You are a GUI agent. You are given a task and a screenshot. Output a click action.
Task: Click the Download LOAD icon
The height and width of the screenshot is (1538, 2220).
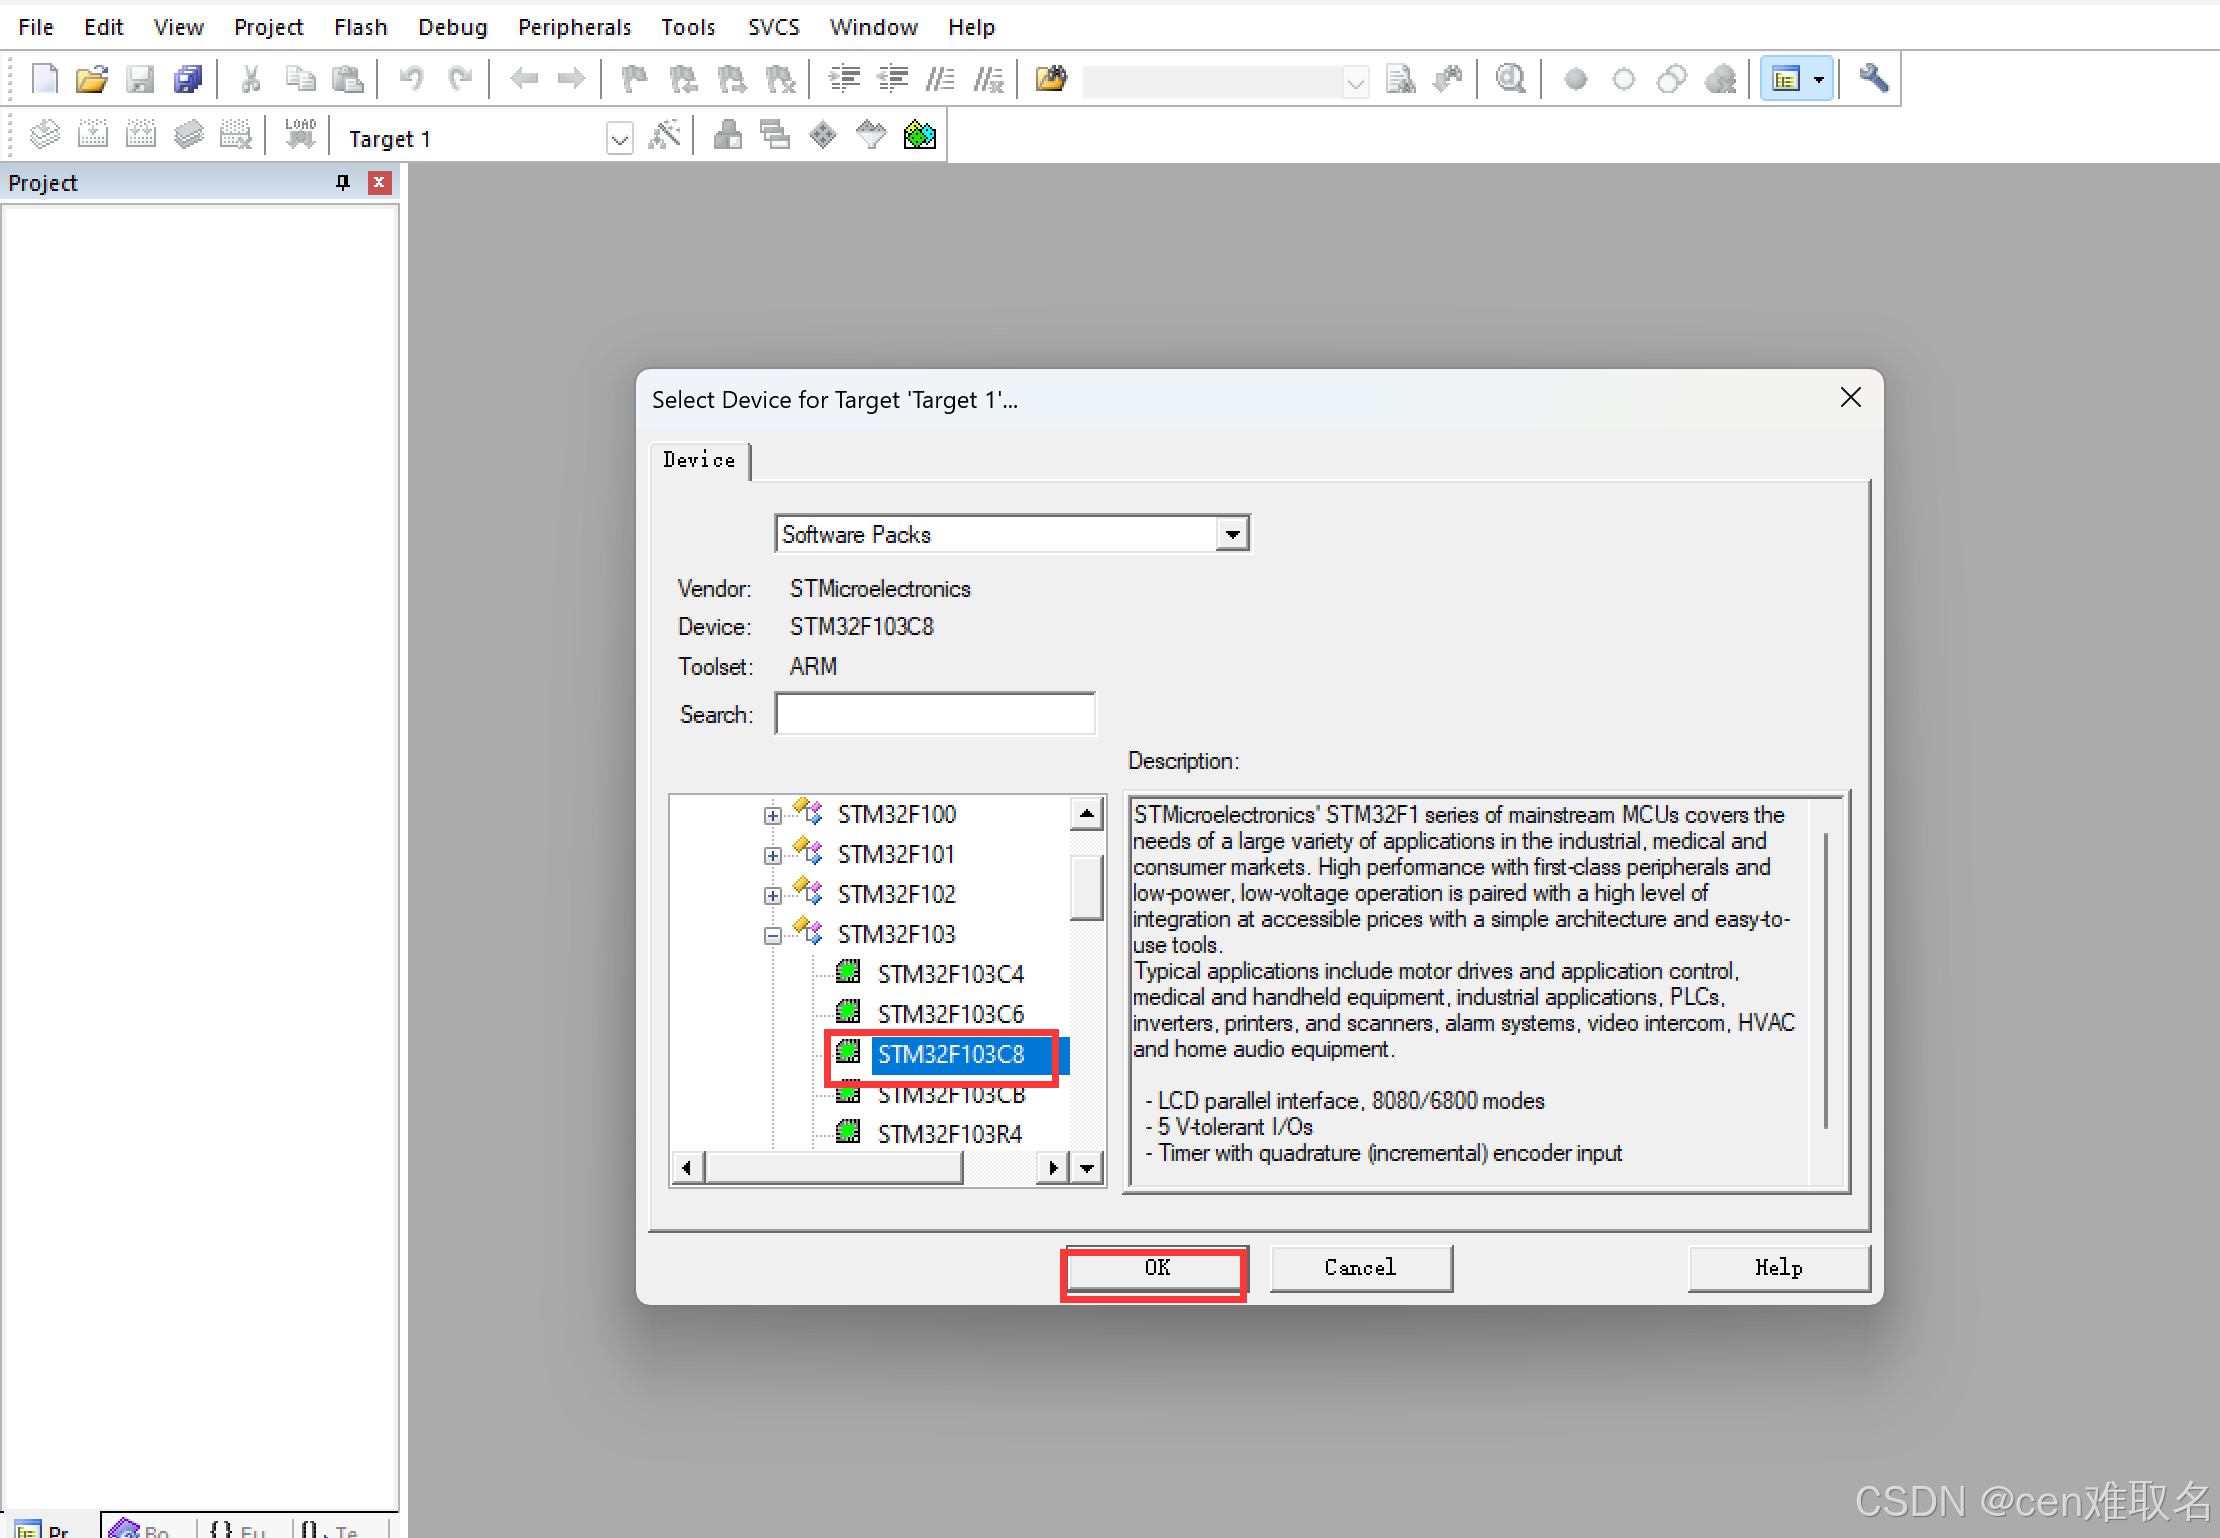pos(299,135)
